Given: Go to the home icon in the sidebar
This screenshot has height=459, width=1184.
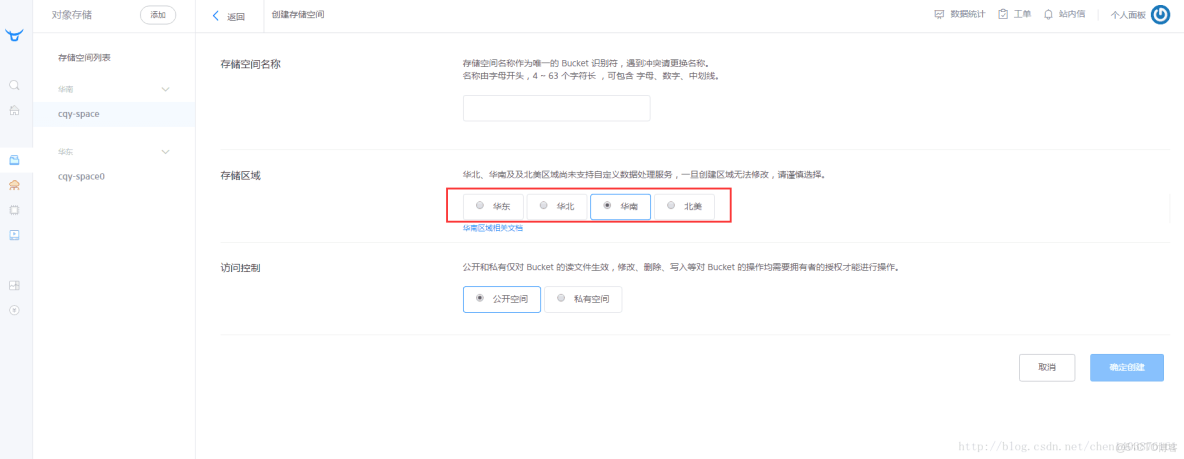Looking at the screenshot, I should pyautogui.click(x=14, y=111).
